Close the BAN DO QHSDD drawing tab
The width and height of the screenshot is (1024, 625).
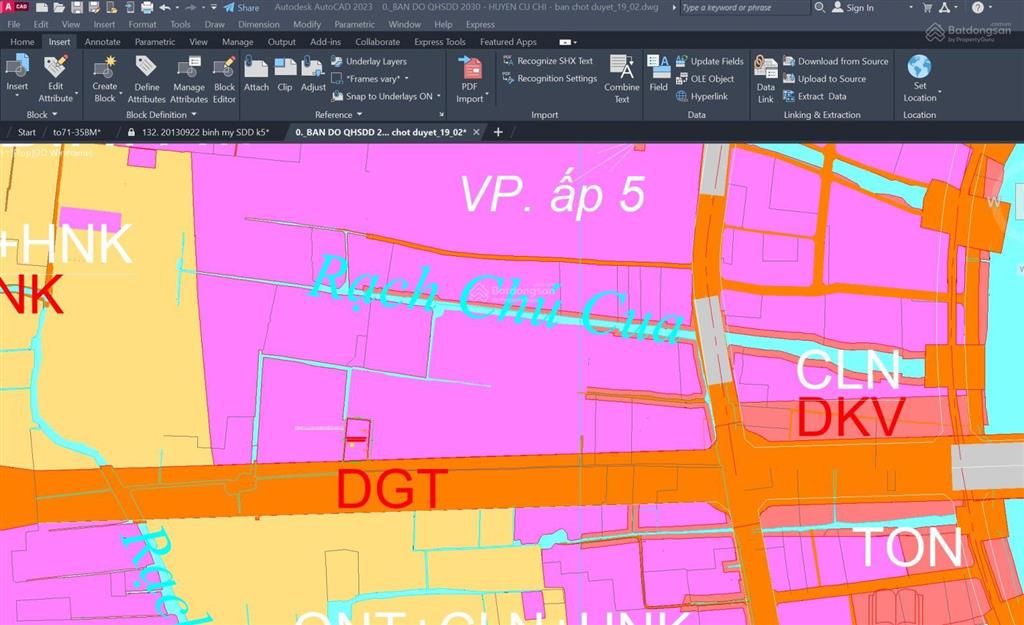click(x=477, y=132)
